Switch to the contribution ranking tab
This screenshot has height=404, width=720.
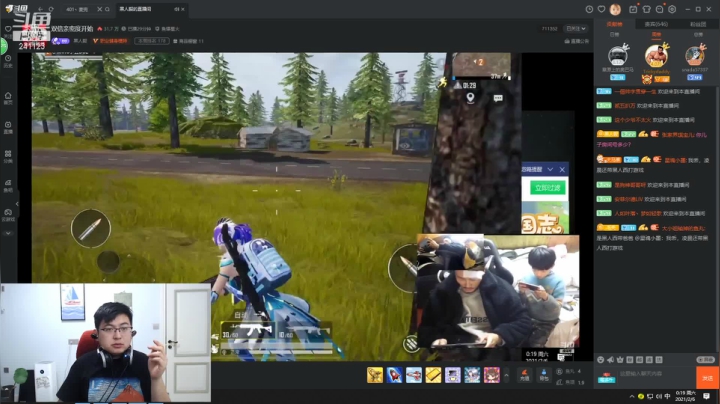coord(614,24)
